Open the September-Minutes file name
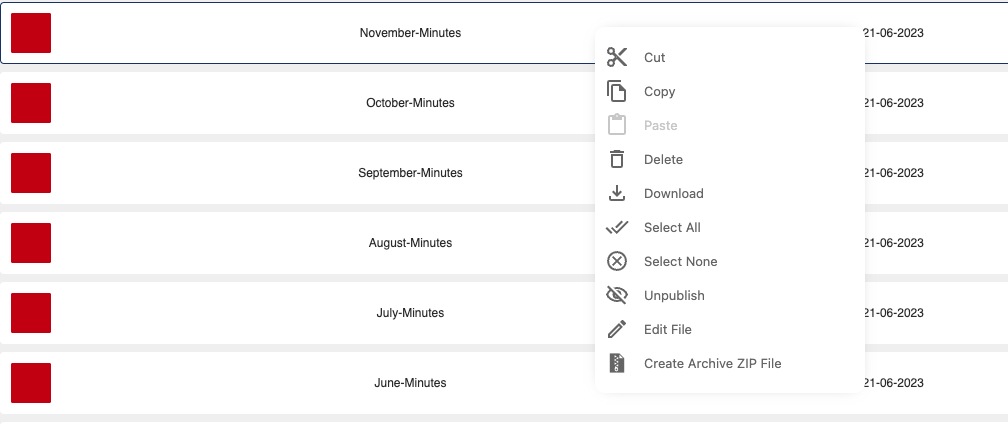 click(410, 173)
